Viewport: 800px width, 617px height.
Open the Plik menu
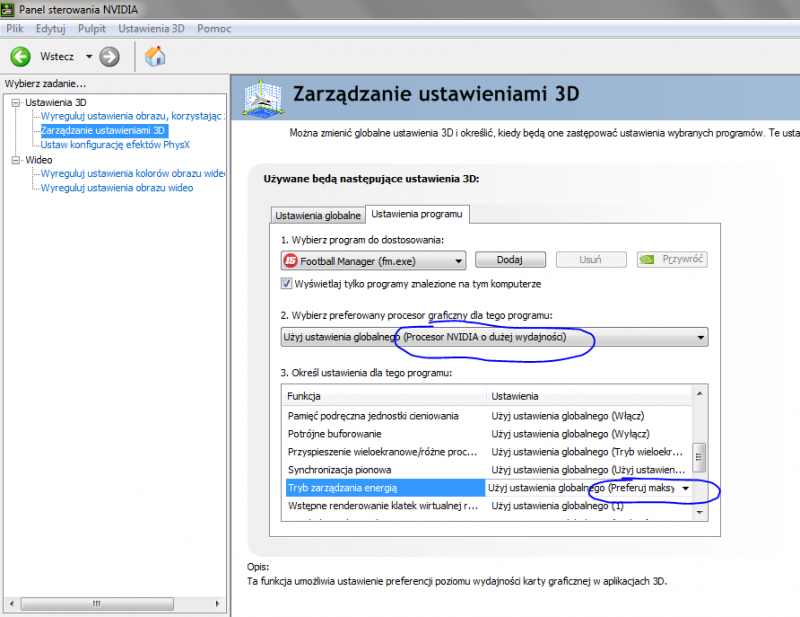pyautogui.click(x=14, y=29)
